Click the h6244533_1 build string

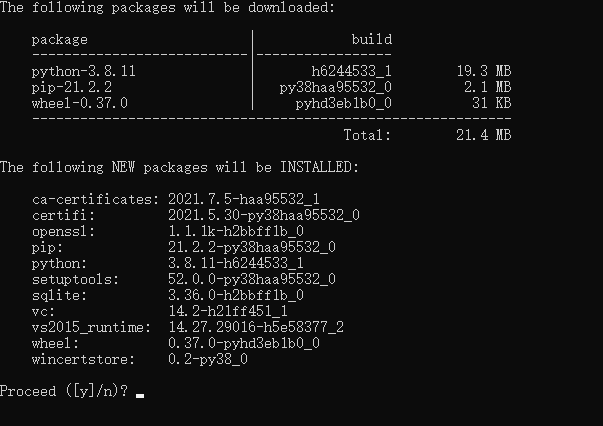351,71
